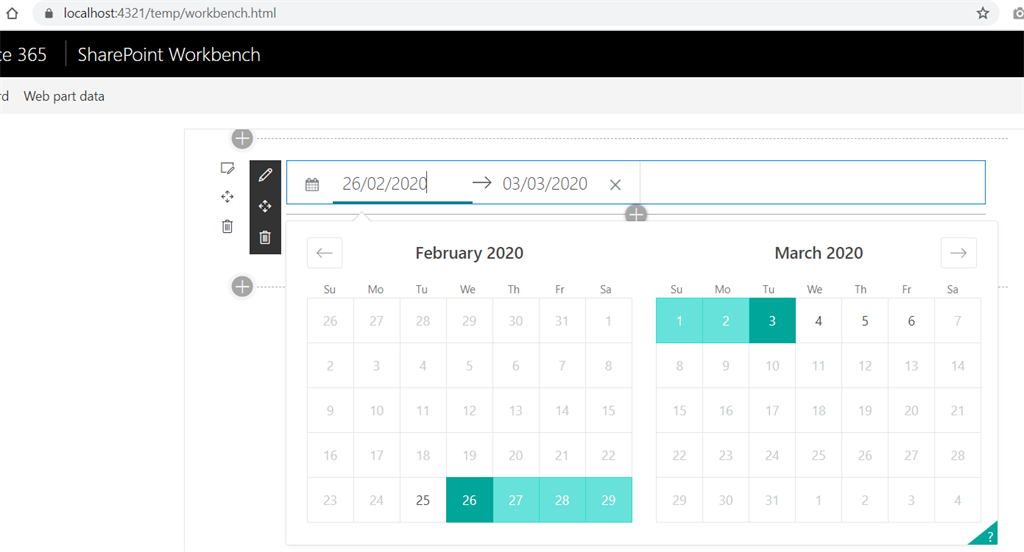Click the move web part icon in dark toolbar

point(265,206)
